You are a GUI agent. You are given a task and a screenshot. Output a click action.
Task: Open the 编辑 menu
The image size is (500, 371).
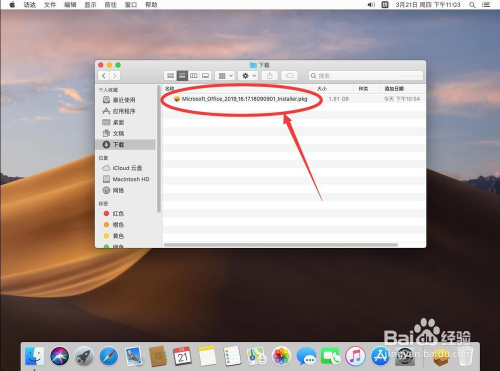(x=70, y=5)
